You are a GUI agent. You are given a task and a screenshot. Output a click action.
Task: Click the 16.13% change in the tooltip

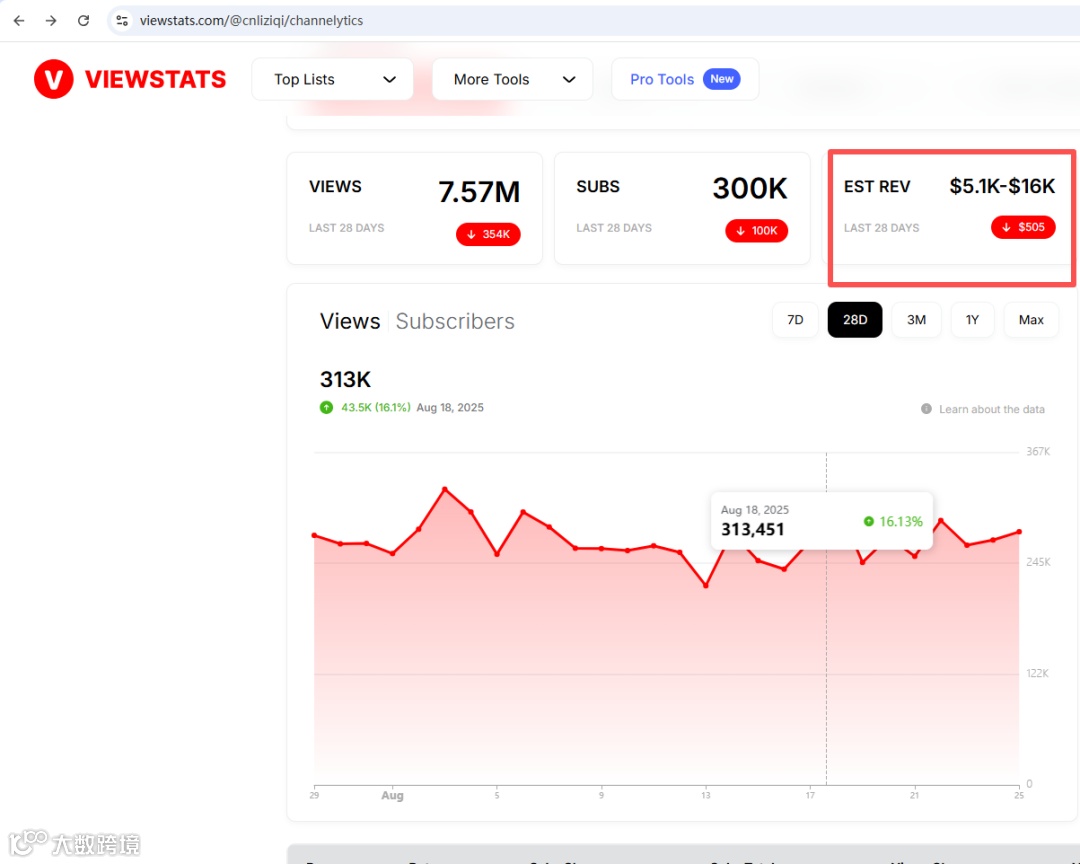(900, 522)
